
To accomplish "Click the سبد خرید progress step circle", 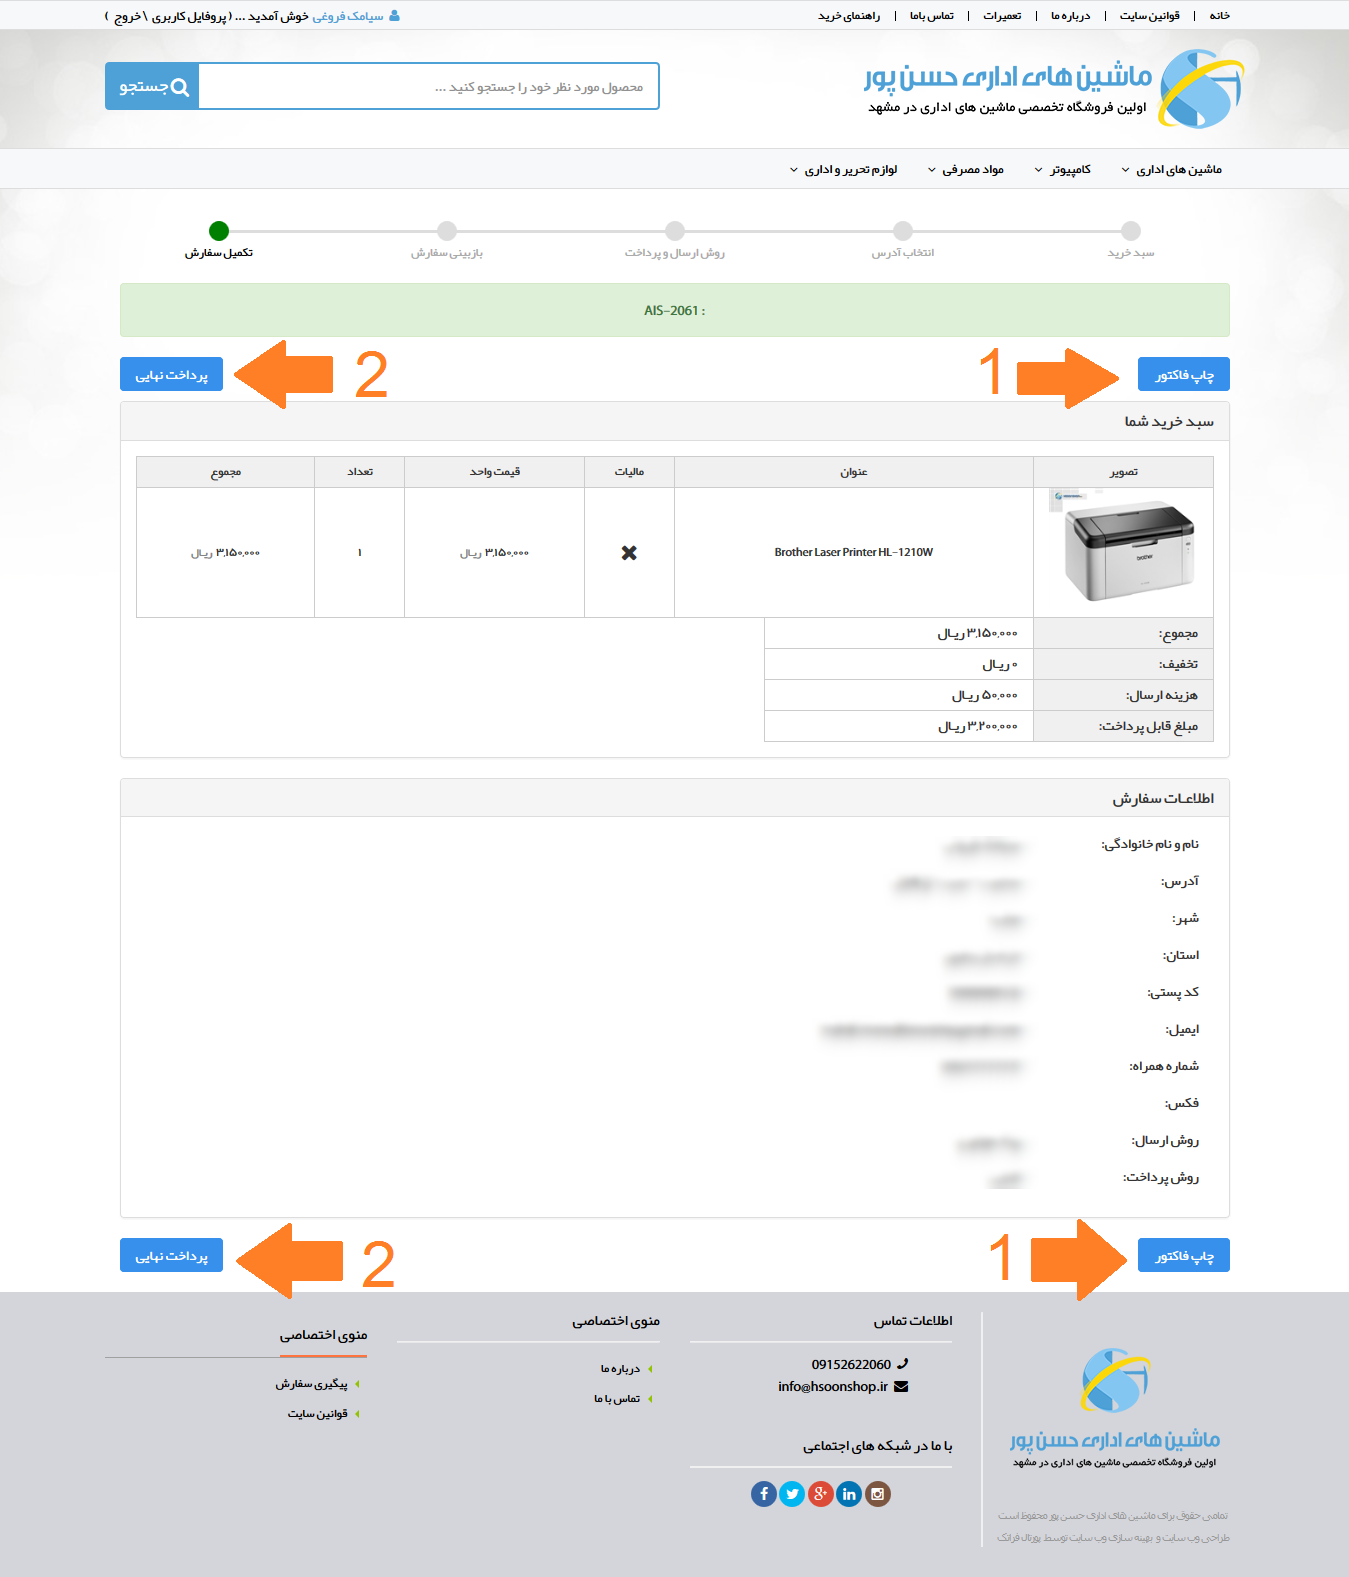I will [1131, 231].
